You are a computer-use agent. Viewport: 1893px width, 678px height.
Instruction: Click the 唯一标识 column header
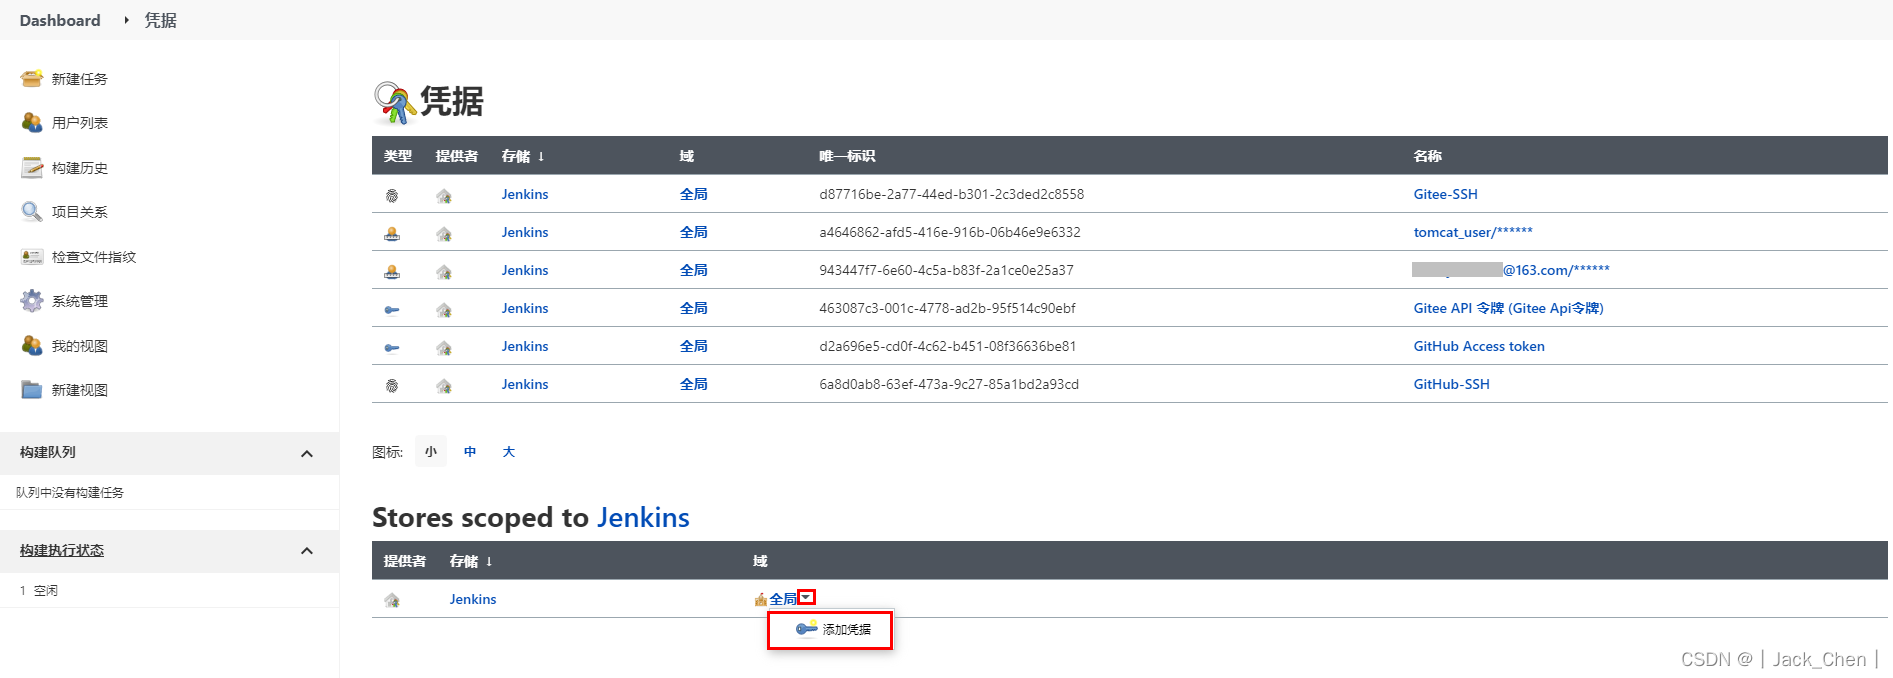coord(847,156)
